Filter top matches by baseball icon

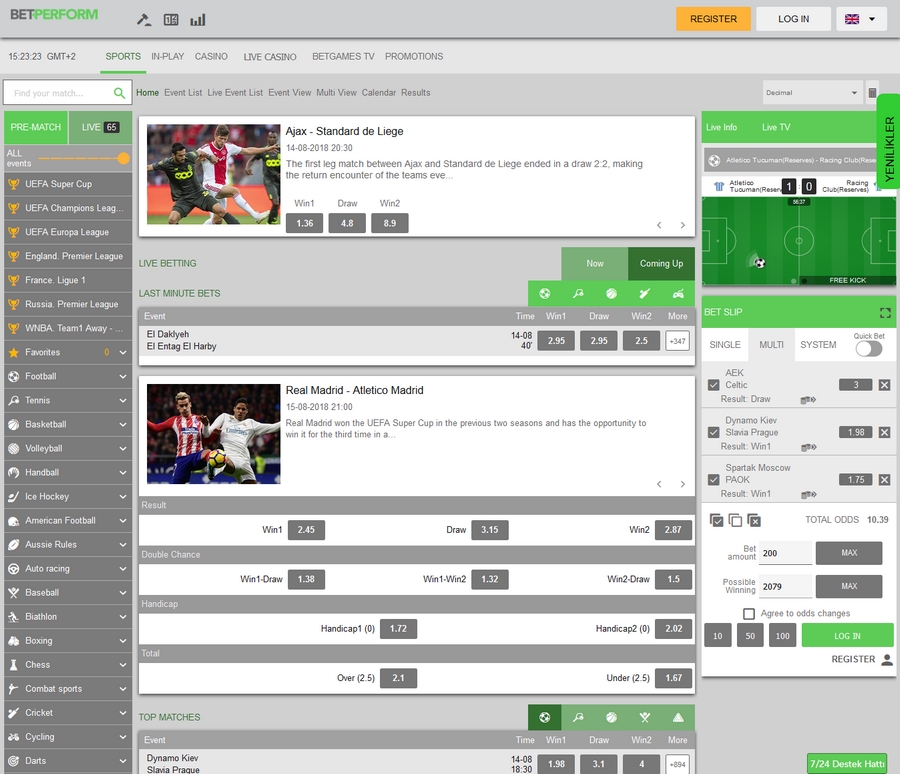(645, 717)
